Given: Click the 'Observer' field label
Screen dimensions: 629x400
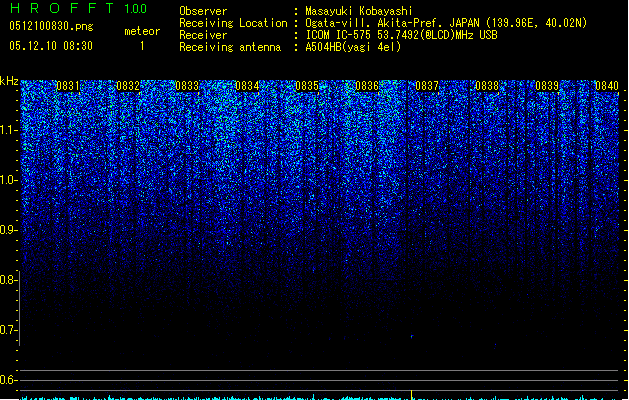Looking at the screenshot, I should pos(203,11).
